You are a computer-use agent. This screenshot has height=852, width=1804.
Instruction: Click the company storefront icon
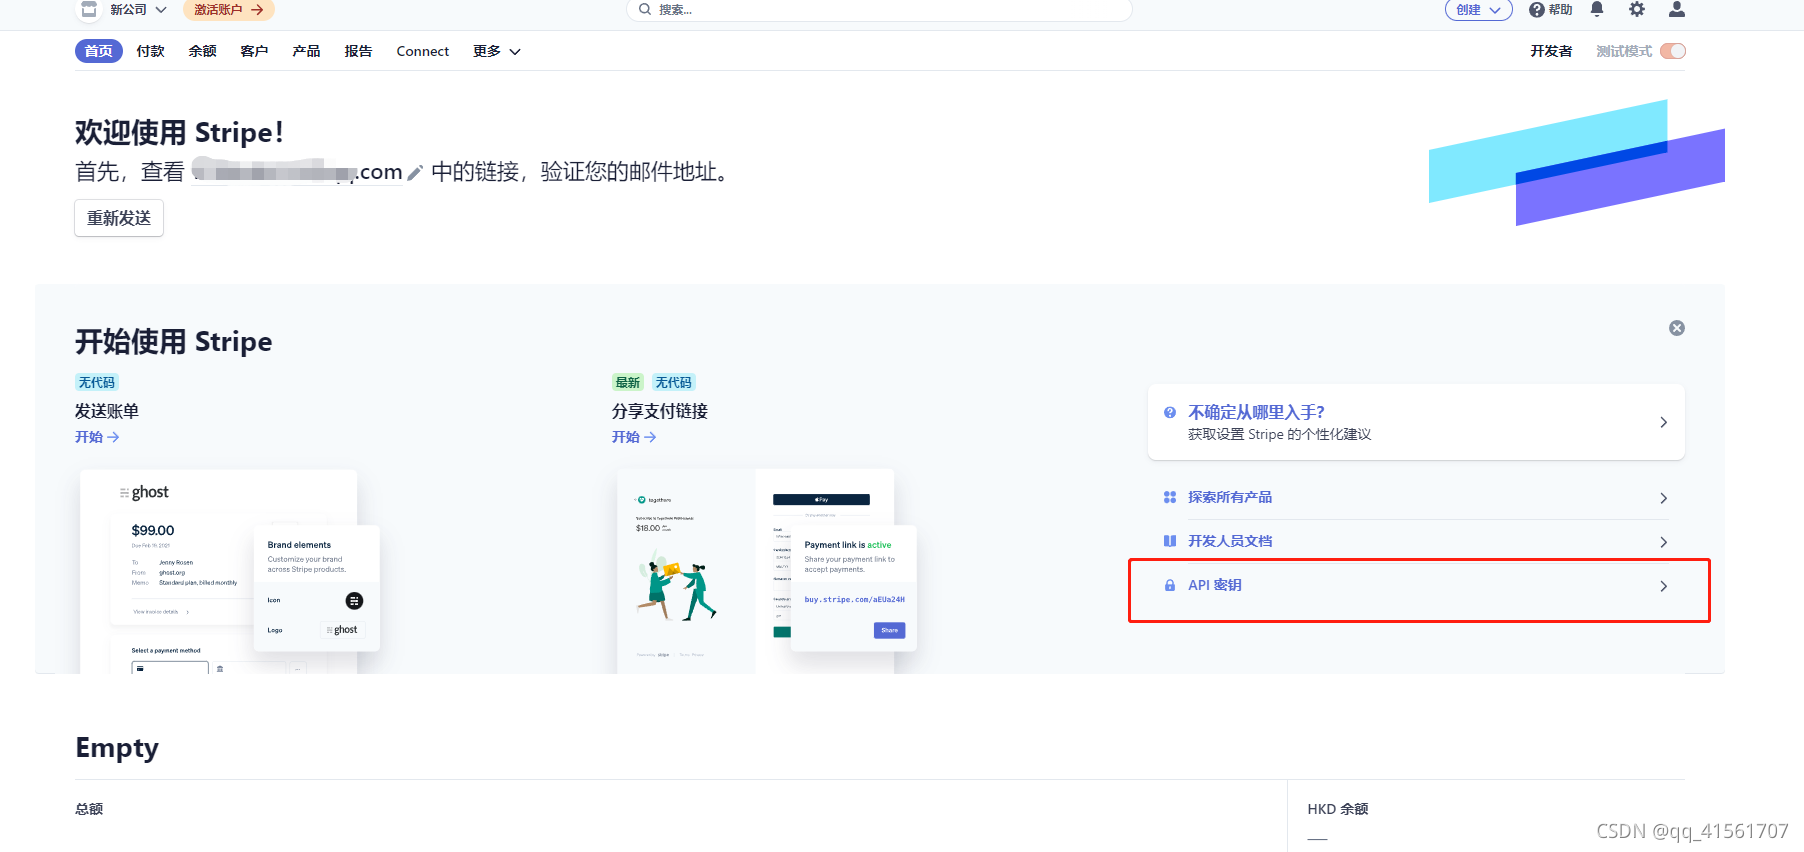89,10
